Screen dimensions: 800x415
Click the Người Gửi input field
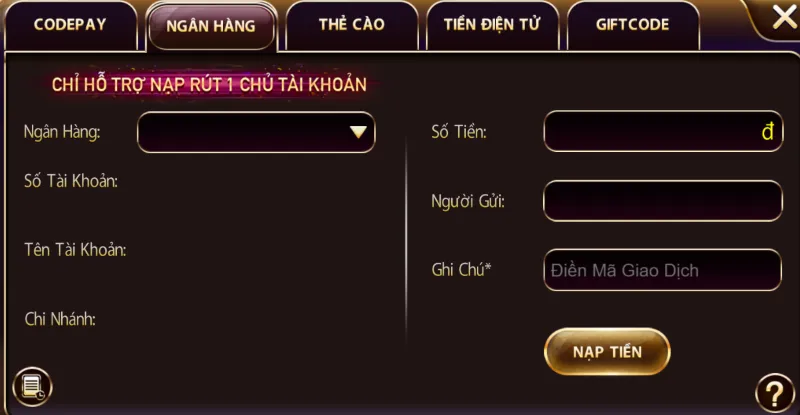point(662,201)
